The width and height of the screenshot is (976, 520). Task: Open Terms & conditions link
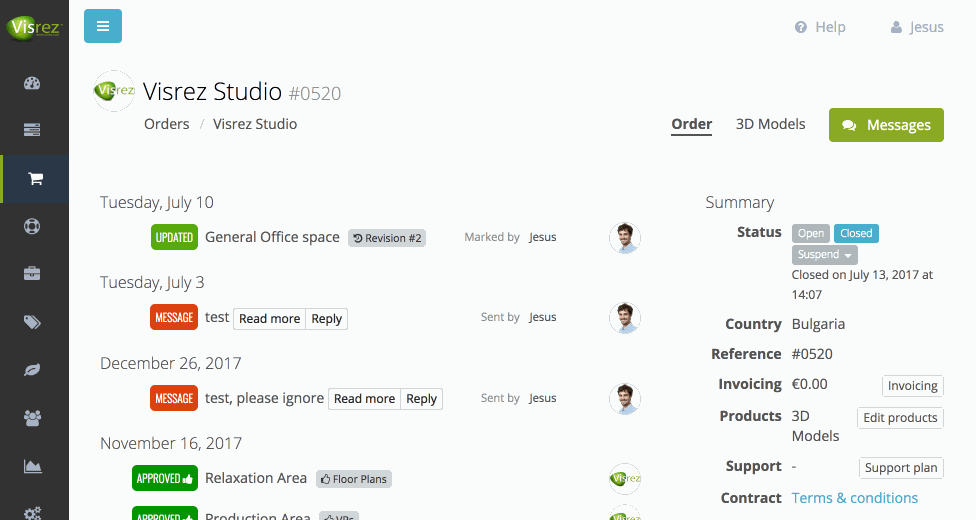tap(855, 498)
